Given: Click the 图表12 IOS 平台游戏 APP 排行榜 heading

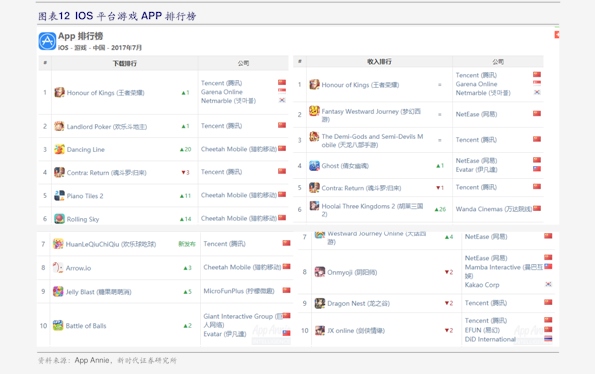Looking at the screenshot, I should (x=117, y=16).
